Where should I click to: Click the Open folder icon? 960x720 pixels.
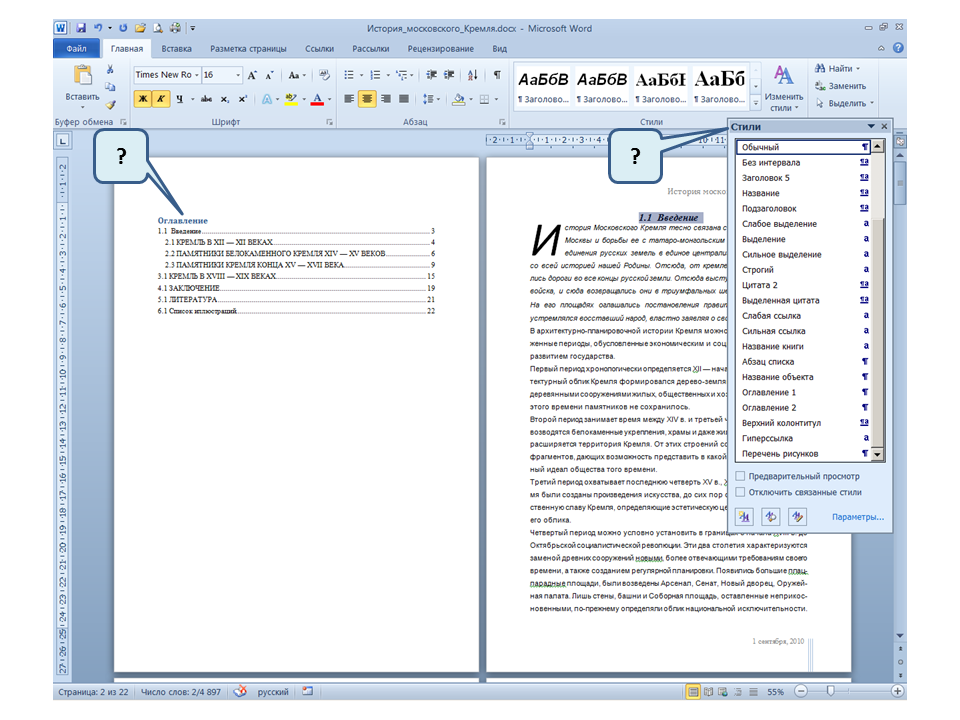[x=140, y=28]
